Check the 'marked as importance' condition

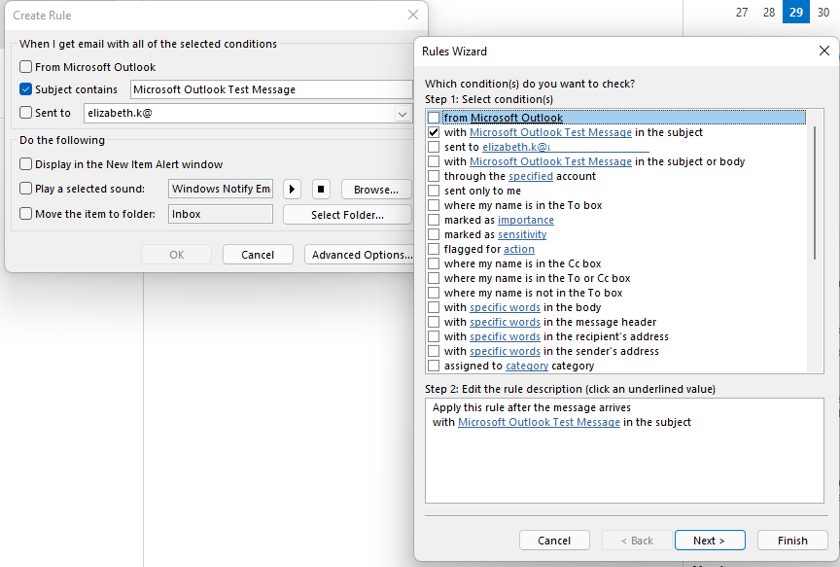point(434,220)
